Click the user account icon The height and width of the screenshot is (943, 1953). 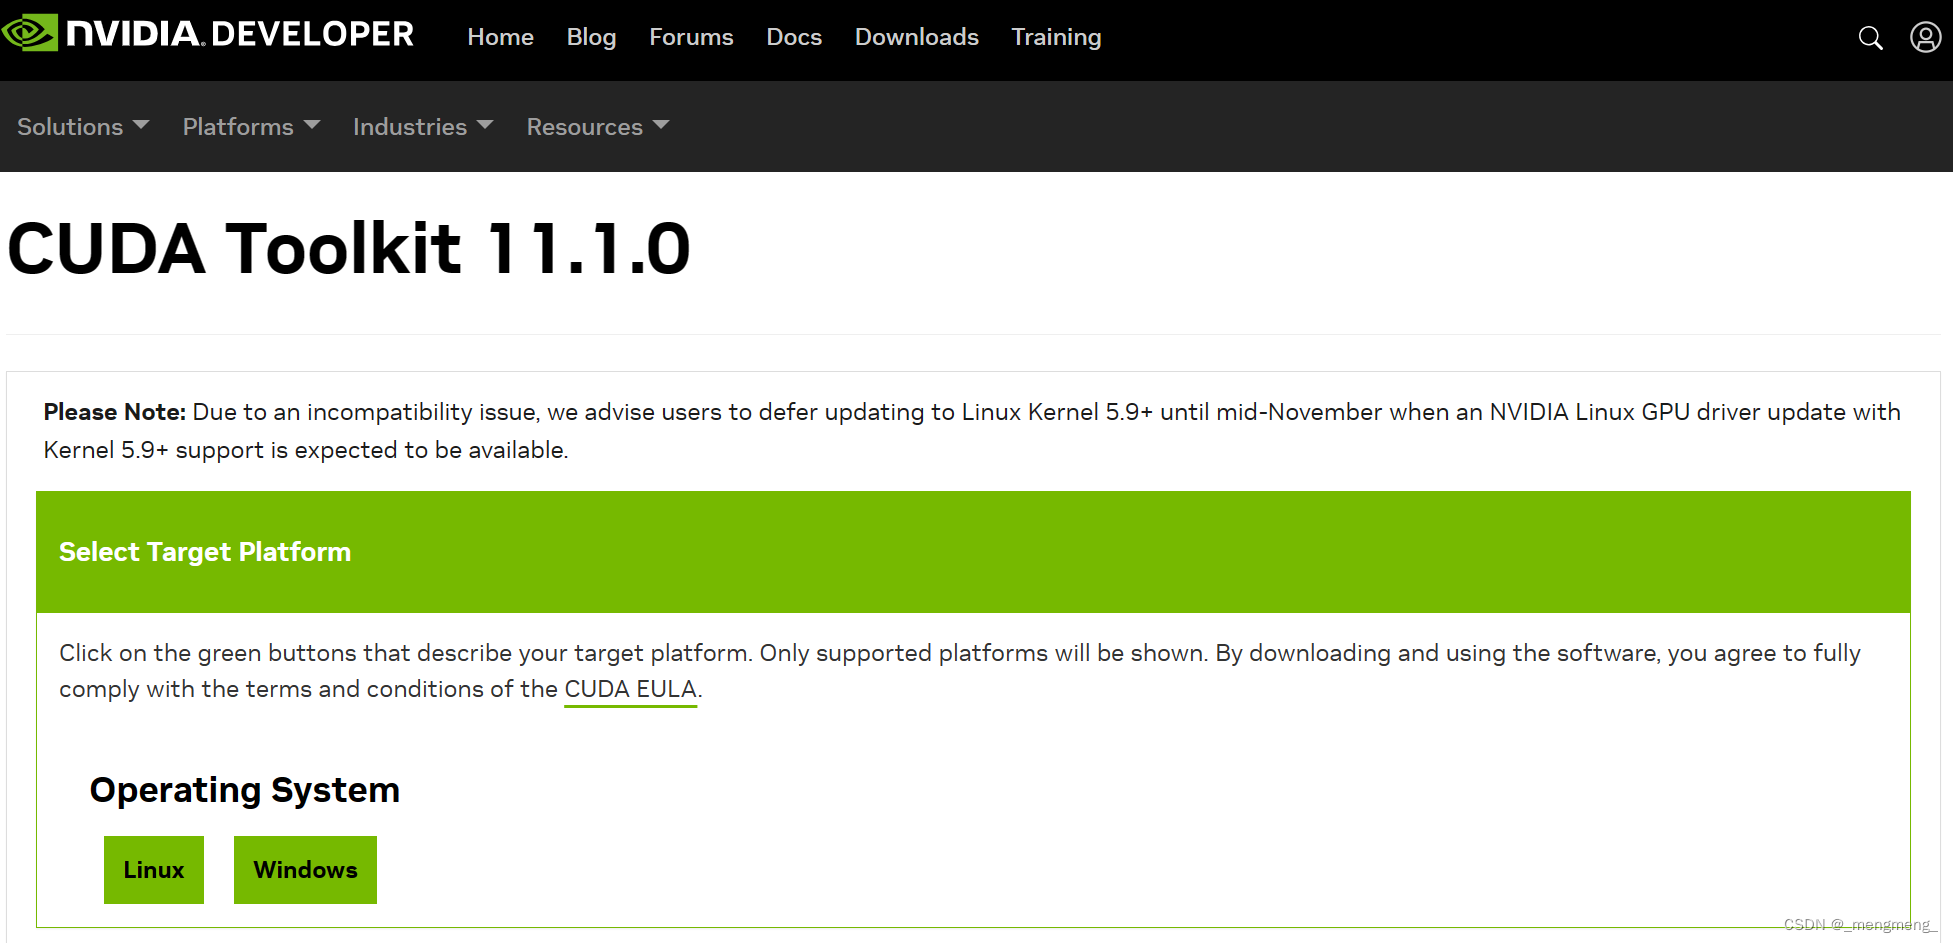(x=1925, y=37)
